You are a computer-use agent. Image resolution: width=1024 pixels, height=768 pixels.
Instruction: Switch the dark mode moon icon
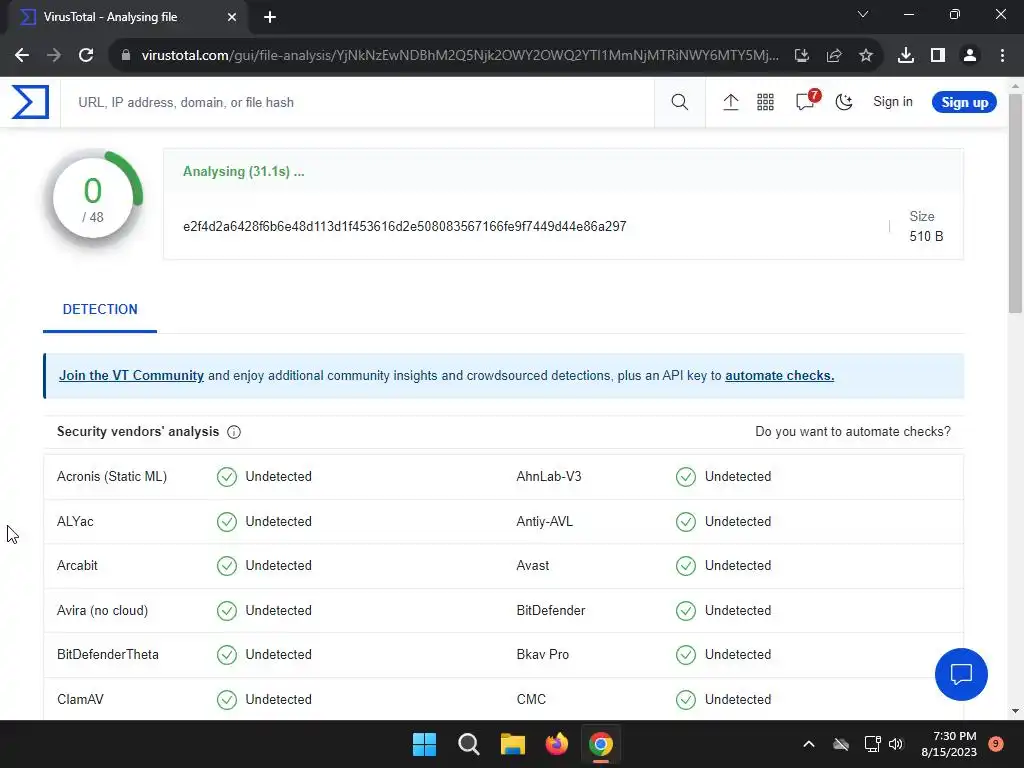pos(844,102)
